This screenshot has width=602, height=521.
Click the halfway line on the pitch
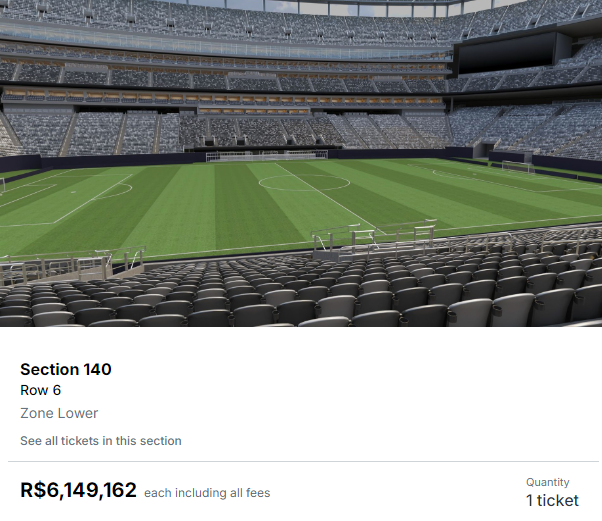(330, 198)
